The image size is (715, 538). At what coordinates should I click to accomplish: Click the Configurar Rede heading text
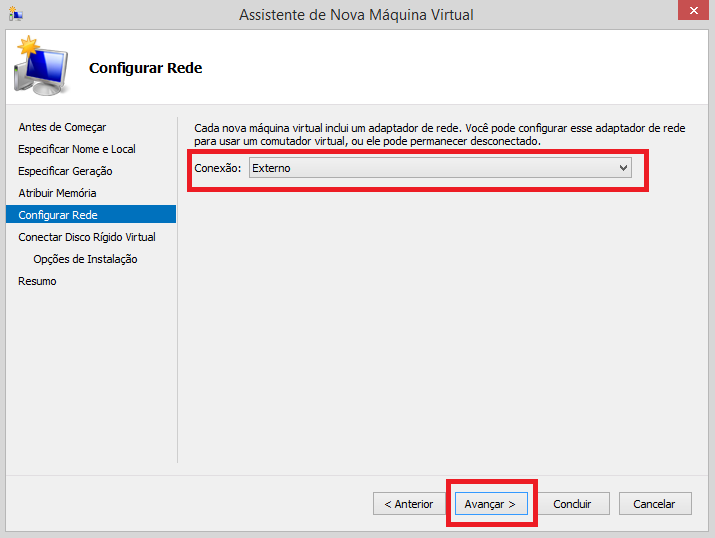pyautogui.click(x=145, y=67)
